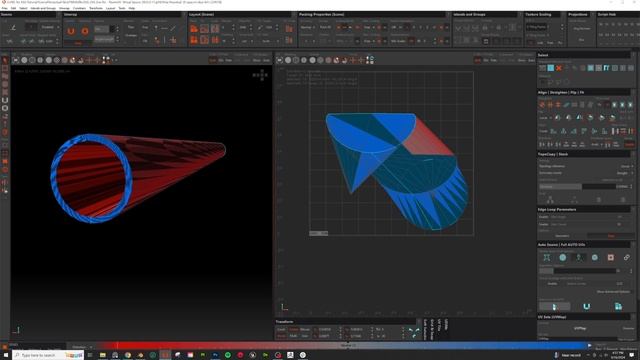
Task: Open Photoshop from the taskbar
Action: (215, 356)
